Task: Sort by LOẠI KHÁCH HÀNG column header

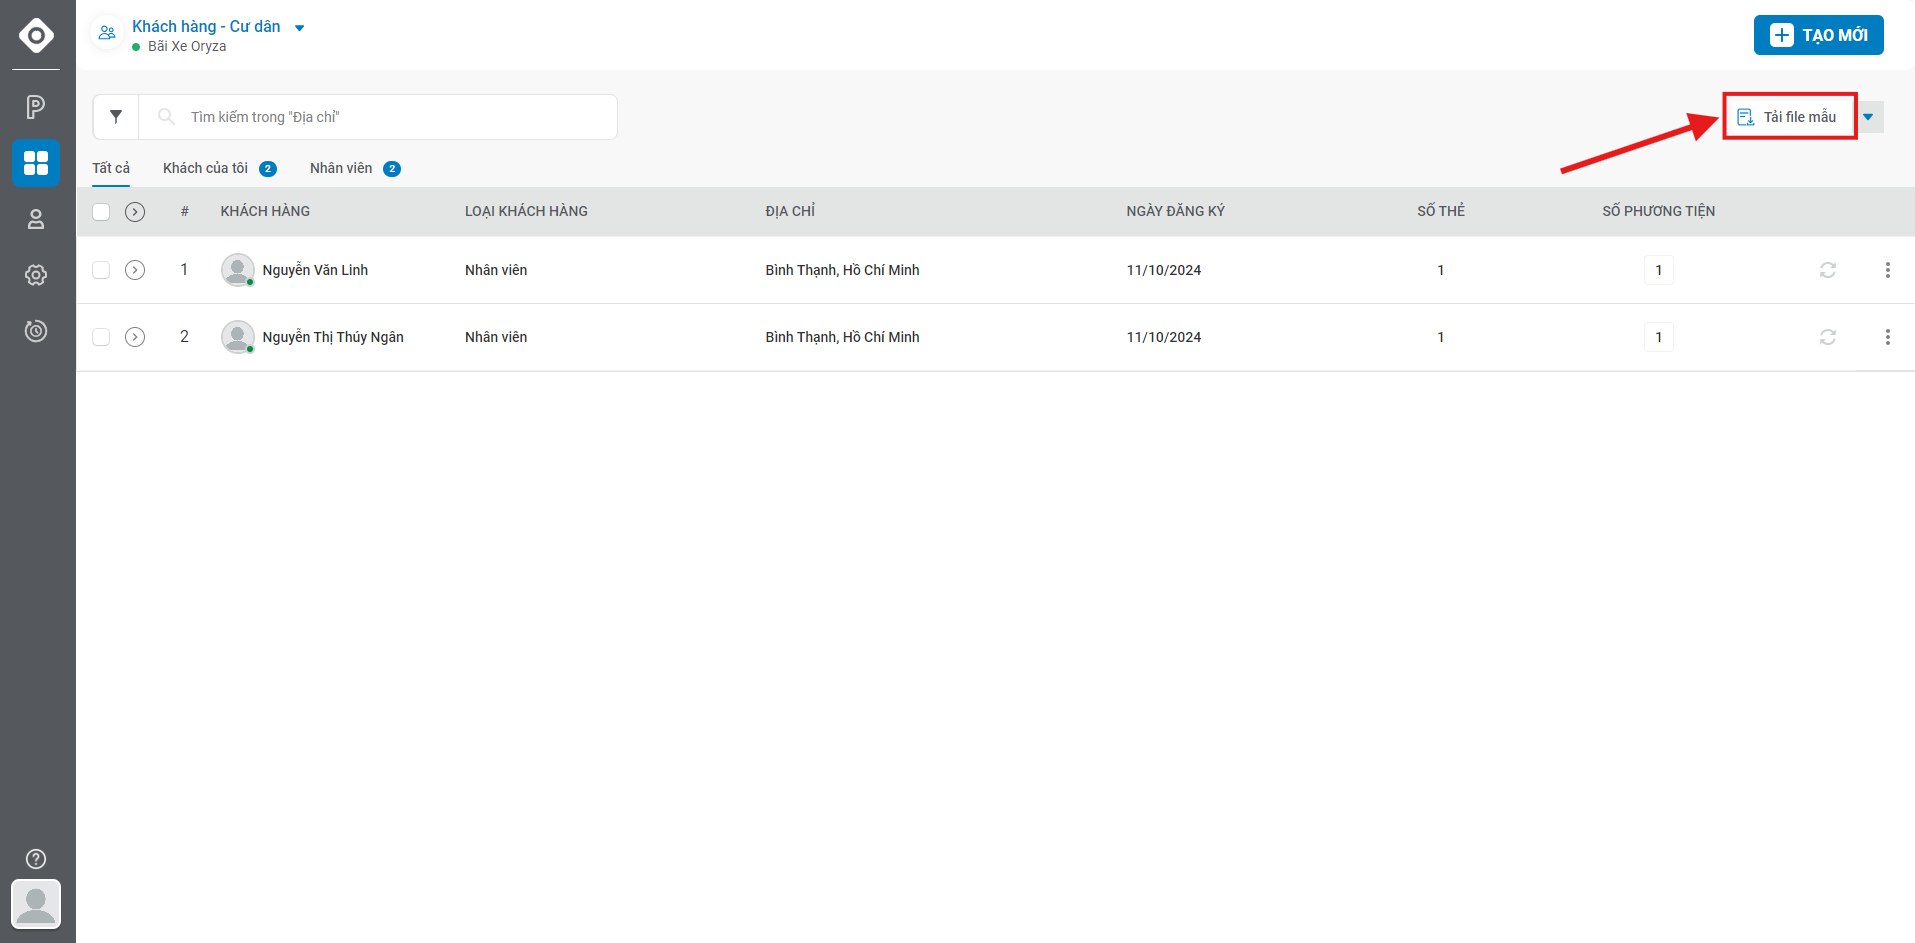Action: pos(526,211)
